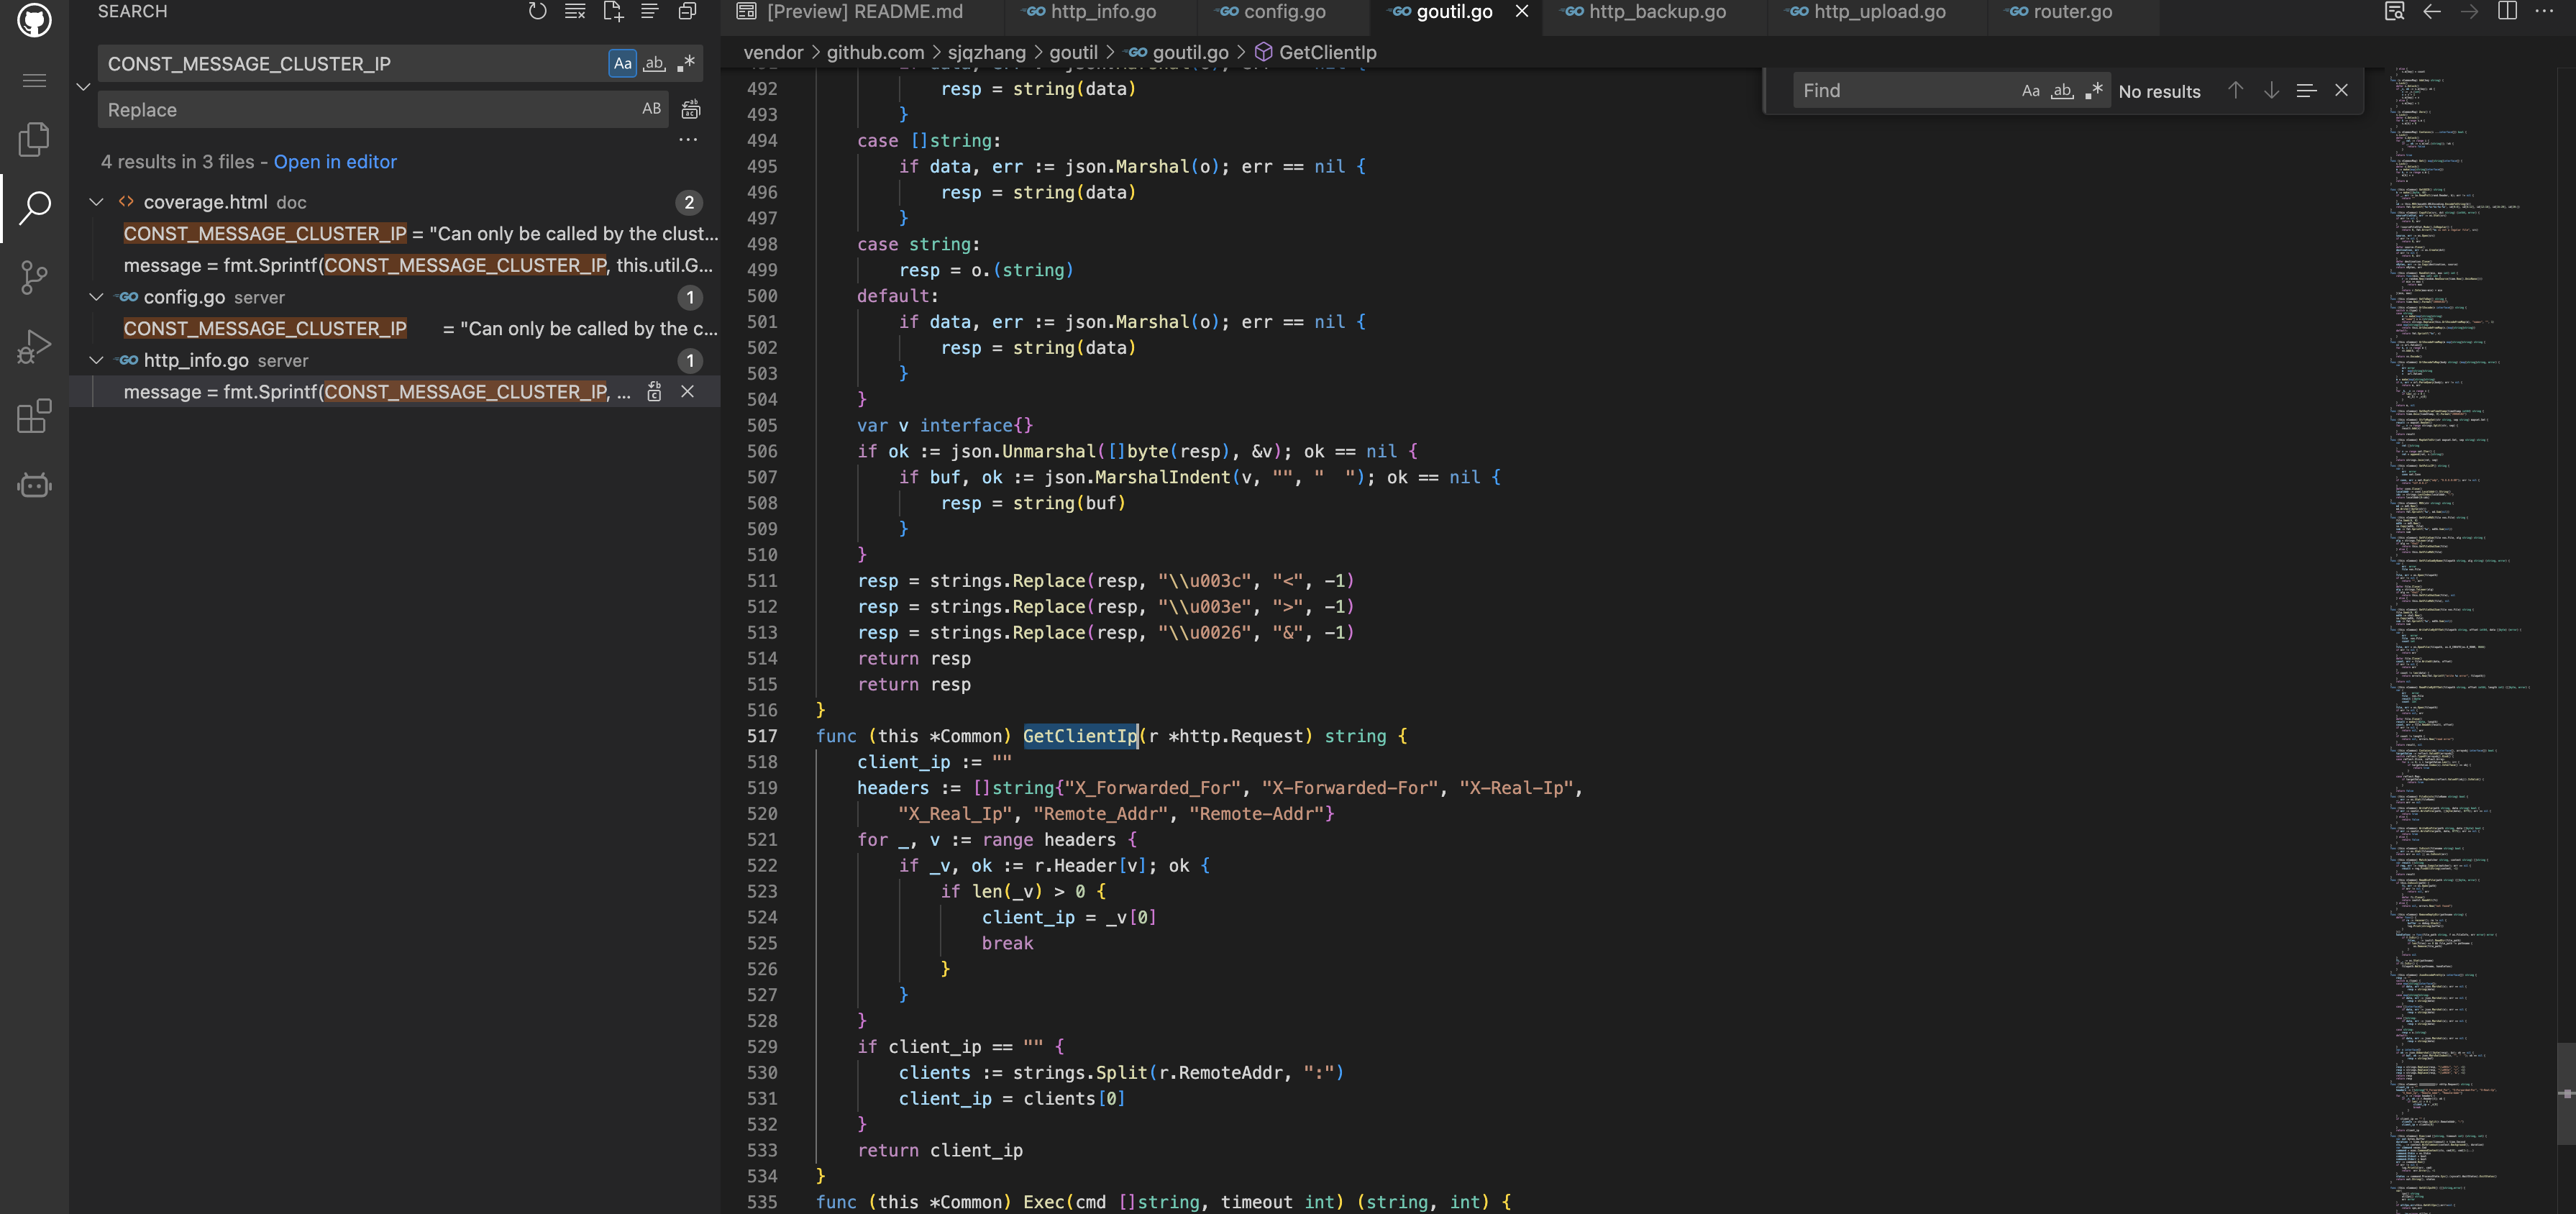This screenshot has width=2576, height=1214.
Task: Toggle Match Case in the search box
Action: click(622, 64)
